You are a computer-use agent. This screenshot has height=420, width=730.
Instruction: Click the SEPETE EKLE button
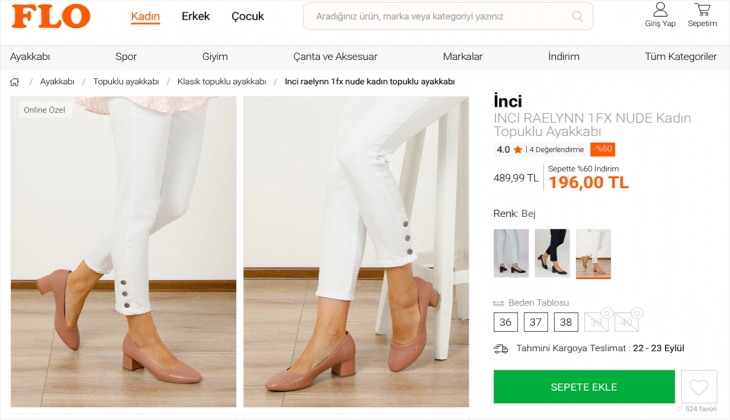coord(584,387)
